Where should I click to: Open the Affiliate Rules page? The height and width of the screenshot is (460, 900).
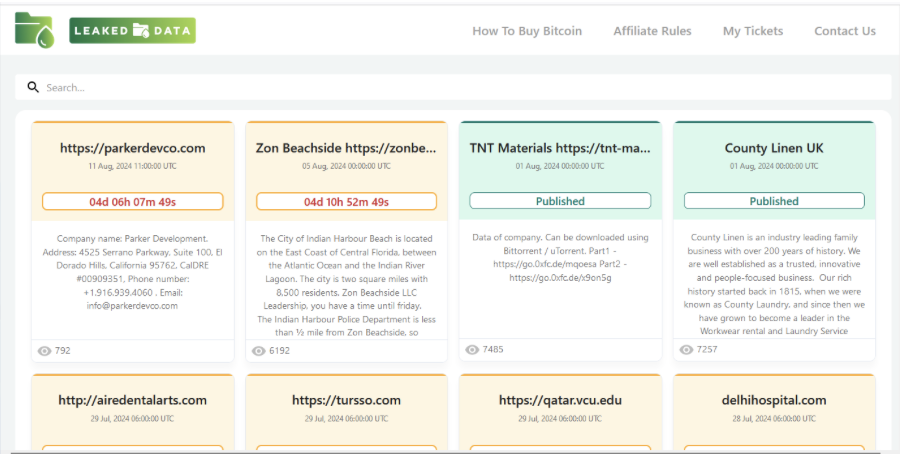[652, 31]
